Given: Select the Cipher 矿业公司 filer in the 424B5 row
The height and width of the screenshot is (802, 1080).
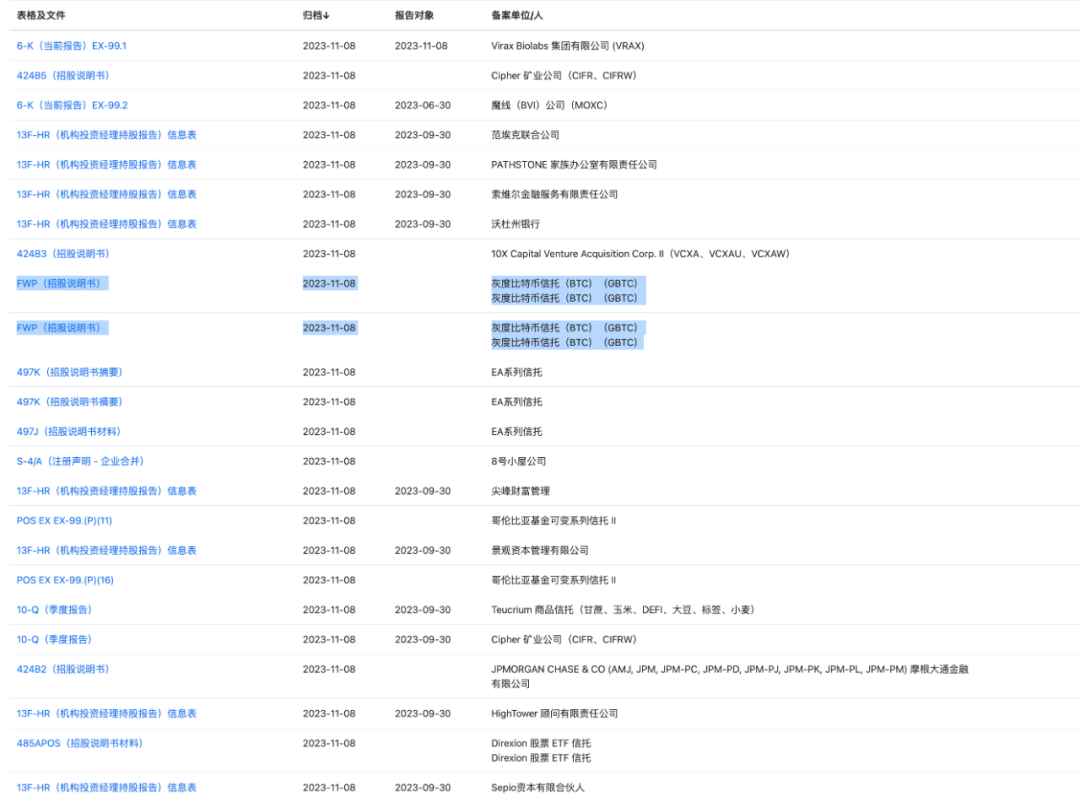Looking at the screenshot, I should point(563,75).
